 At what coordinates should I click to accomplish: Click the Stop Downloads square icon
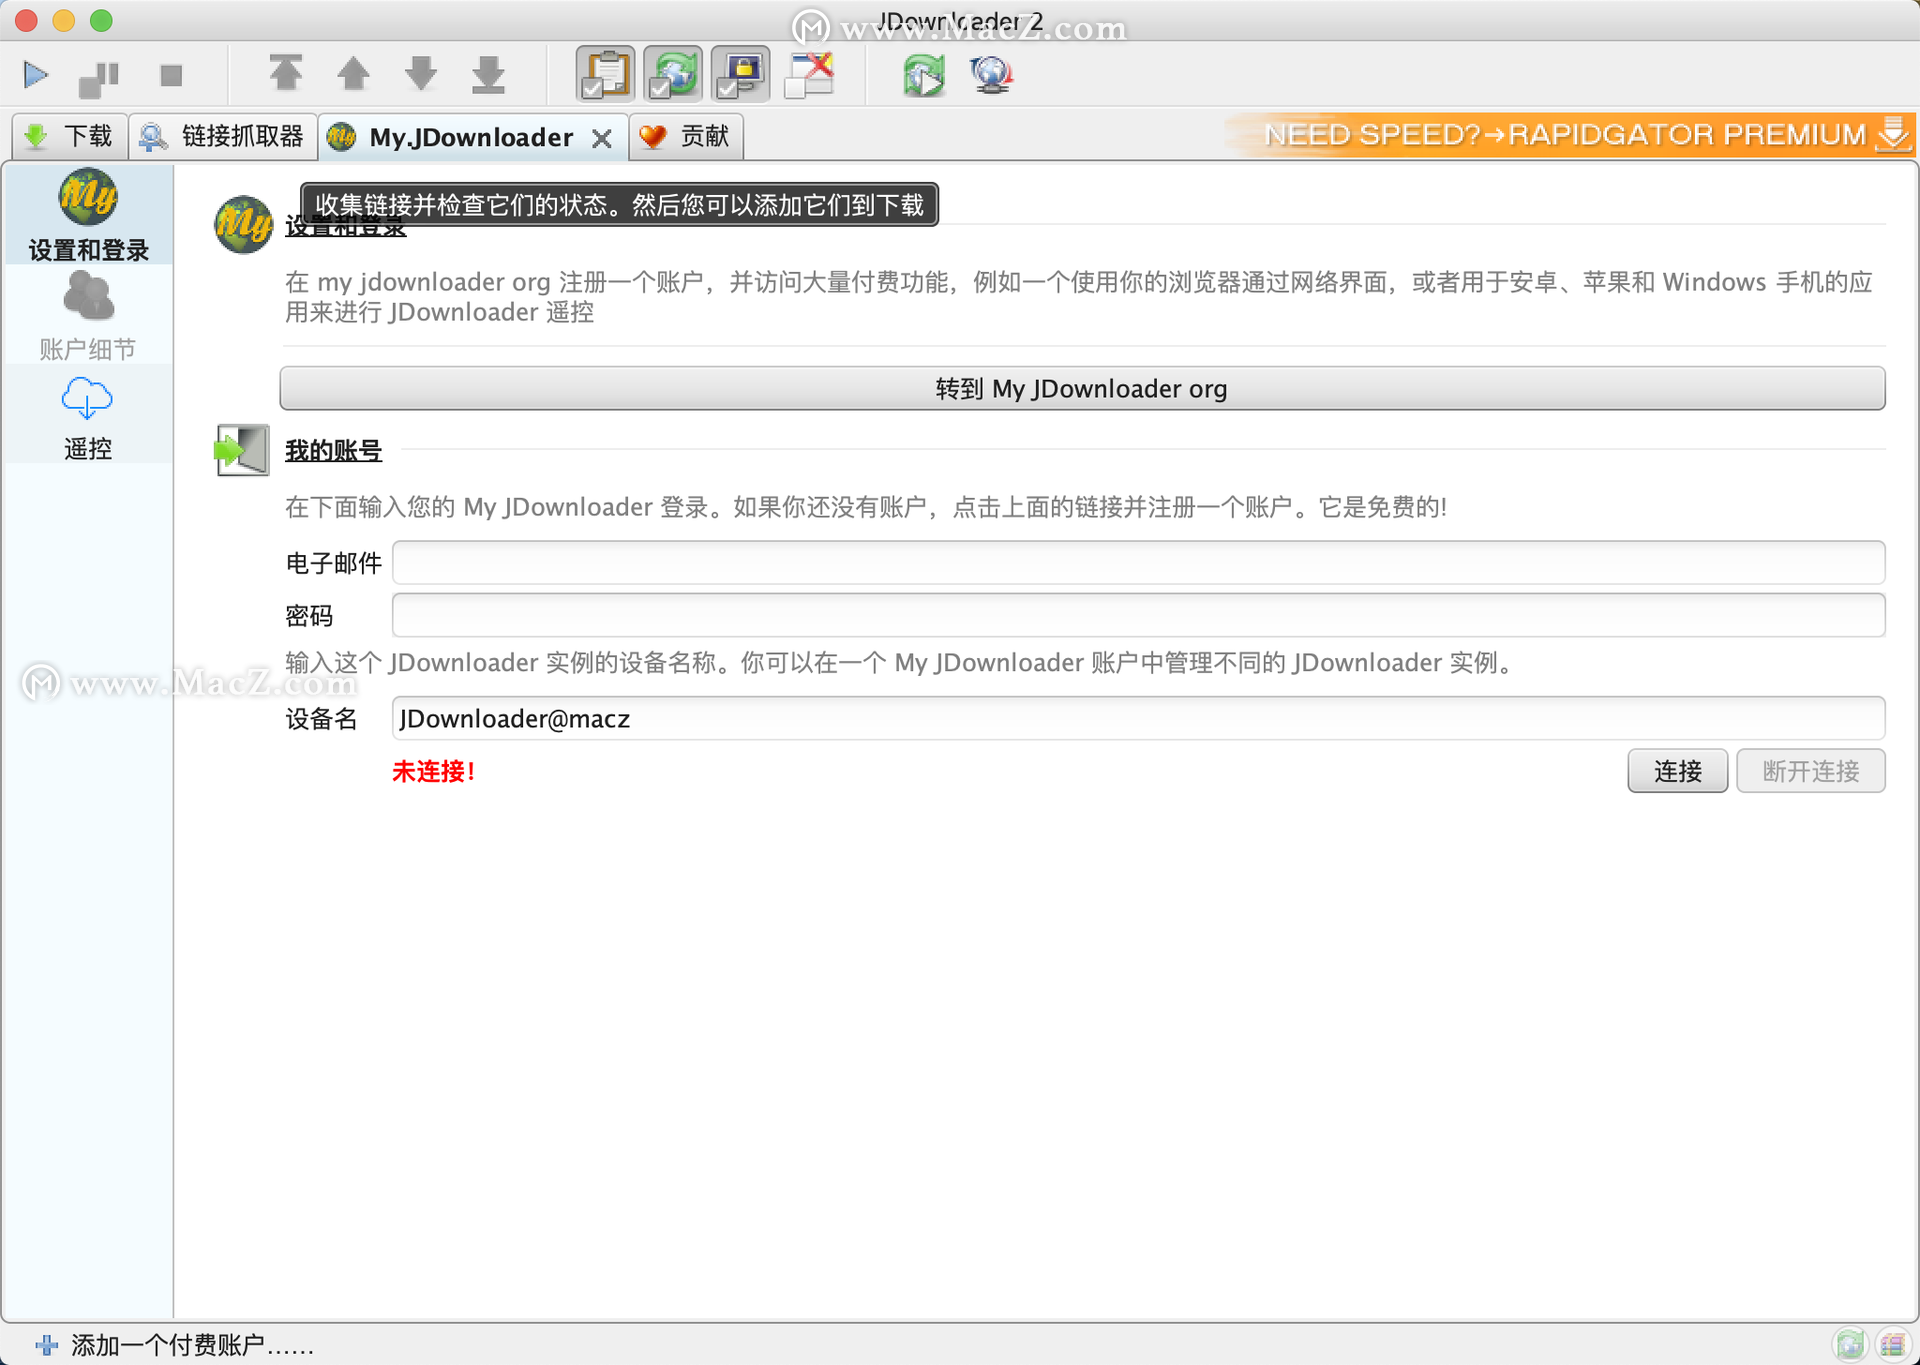coord(171,76)
